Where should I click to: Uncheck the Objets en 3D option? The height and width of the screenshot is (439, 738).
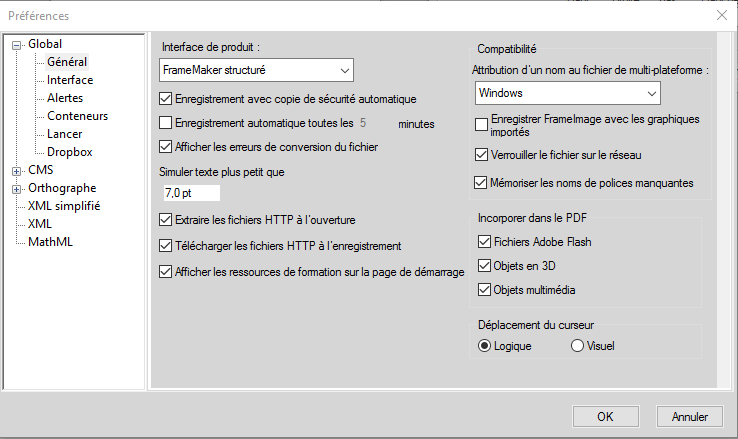486,266
